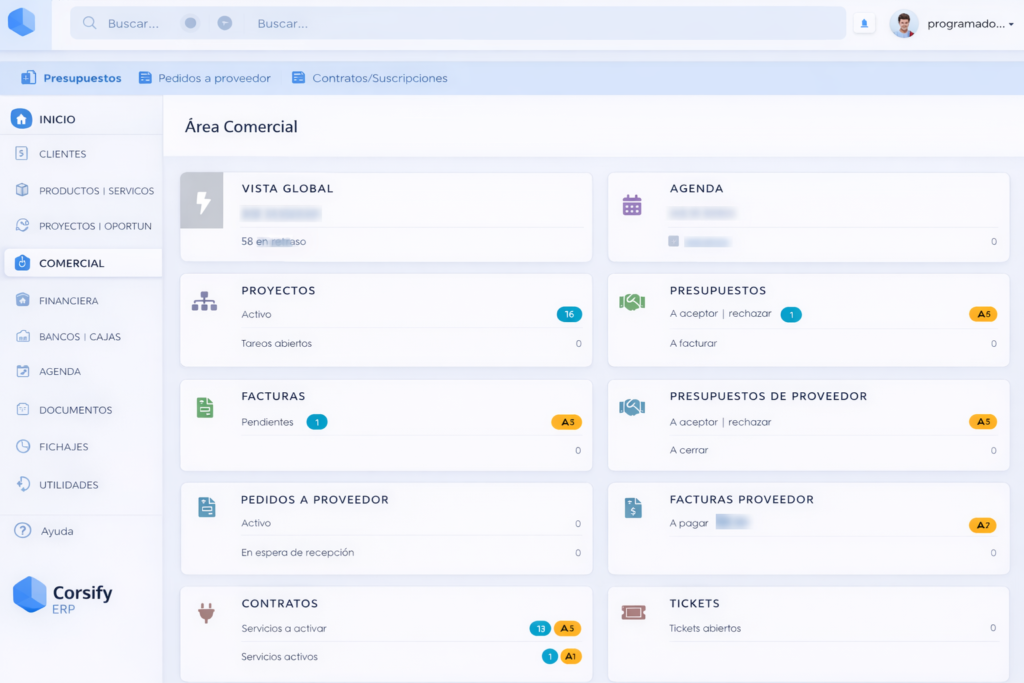Open the Pedidos a proveedor tab
This screenshot has height=683, width=1024.
coord(205,78)
